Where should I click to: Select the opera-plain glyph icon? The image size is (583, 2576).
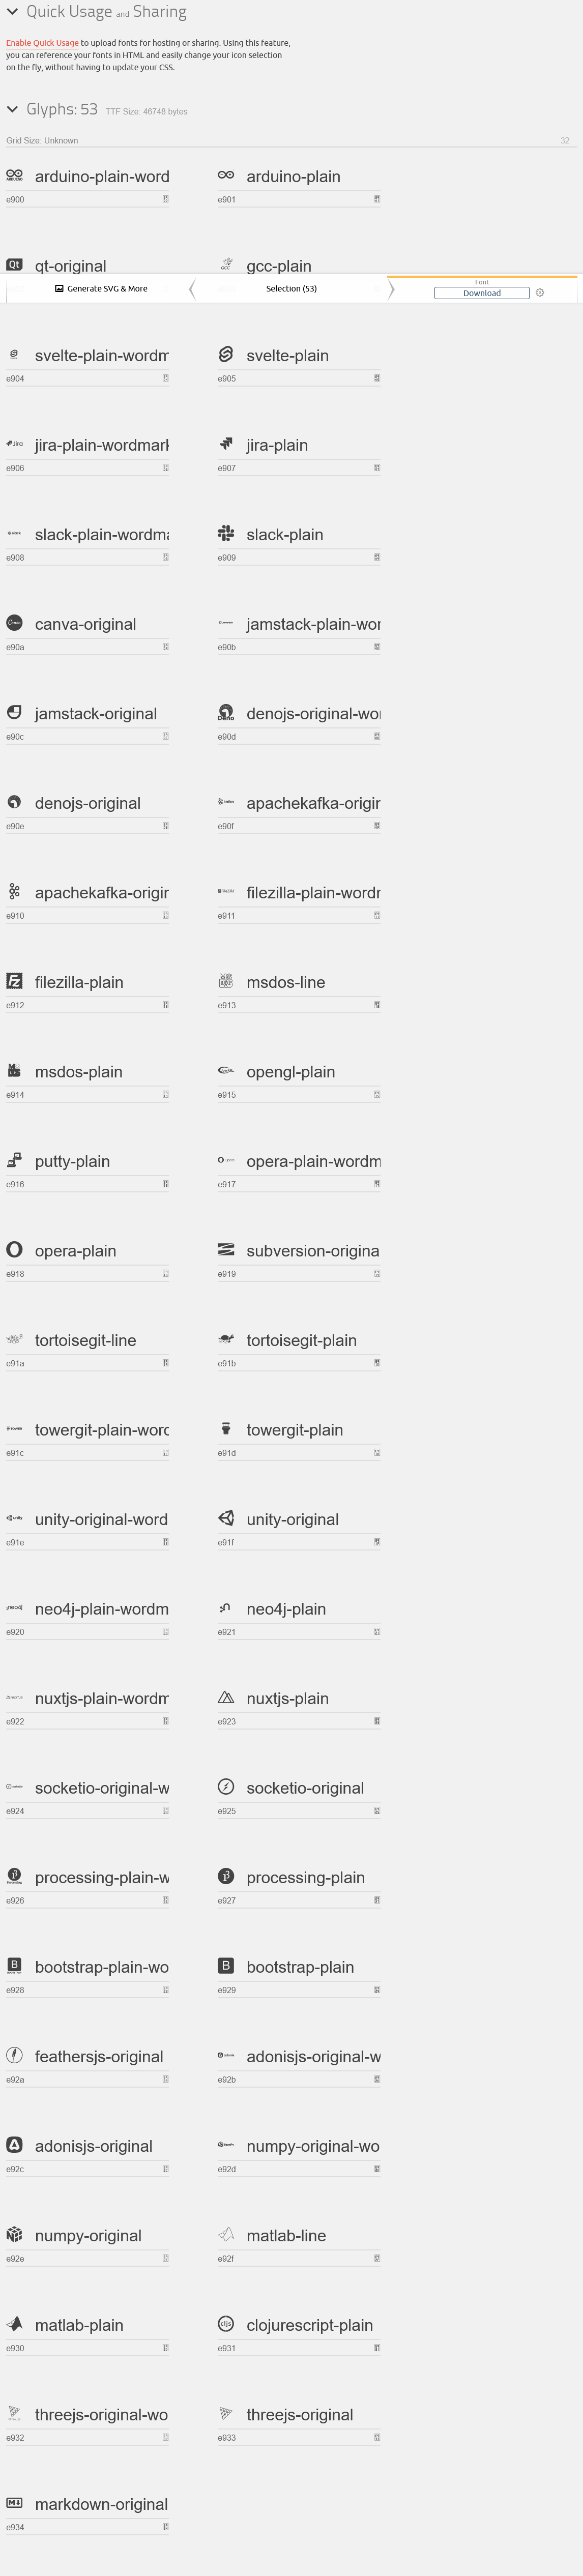[x=14, y=1249]
